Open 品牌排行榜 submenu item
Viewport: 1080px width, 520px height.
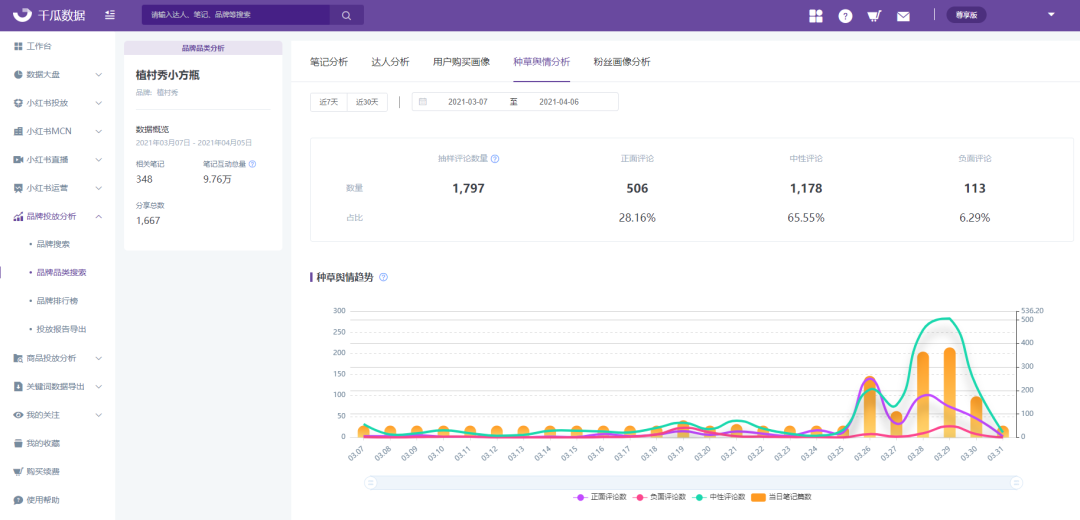point(57,301)
